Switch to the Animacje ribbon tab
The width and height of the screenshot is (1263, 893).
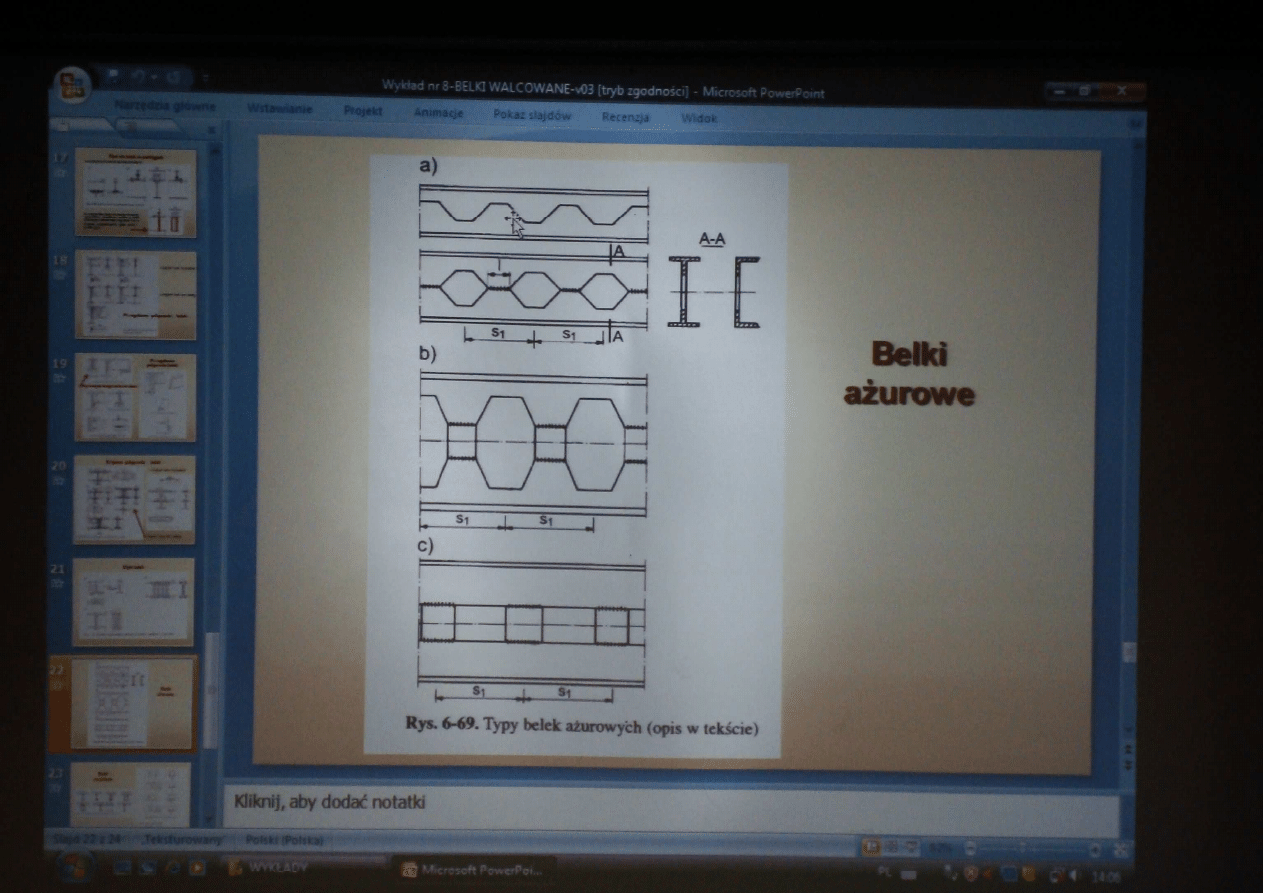pyautogui.click(x=438, y=113)
